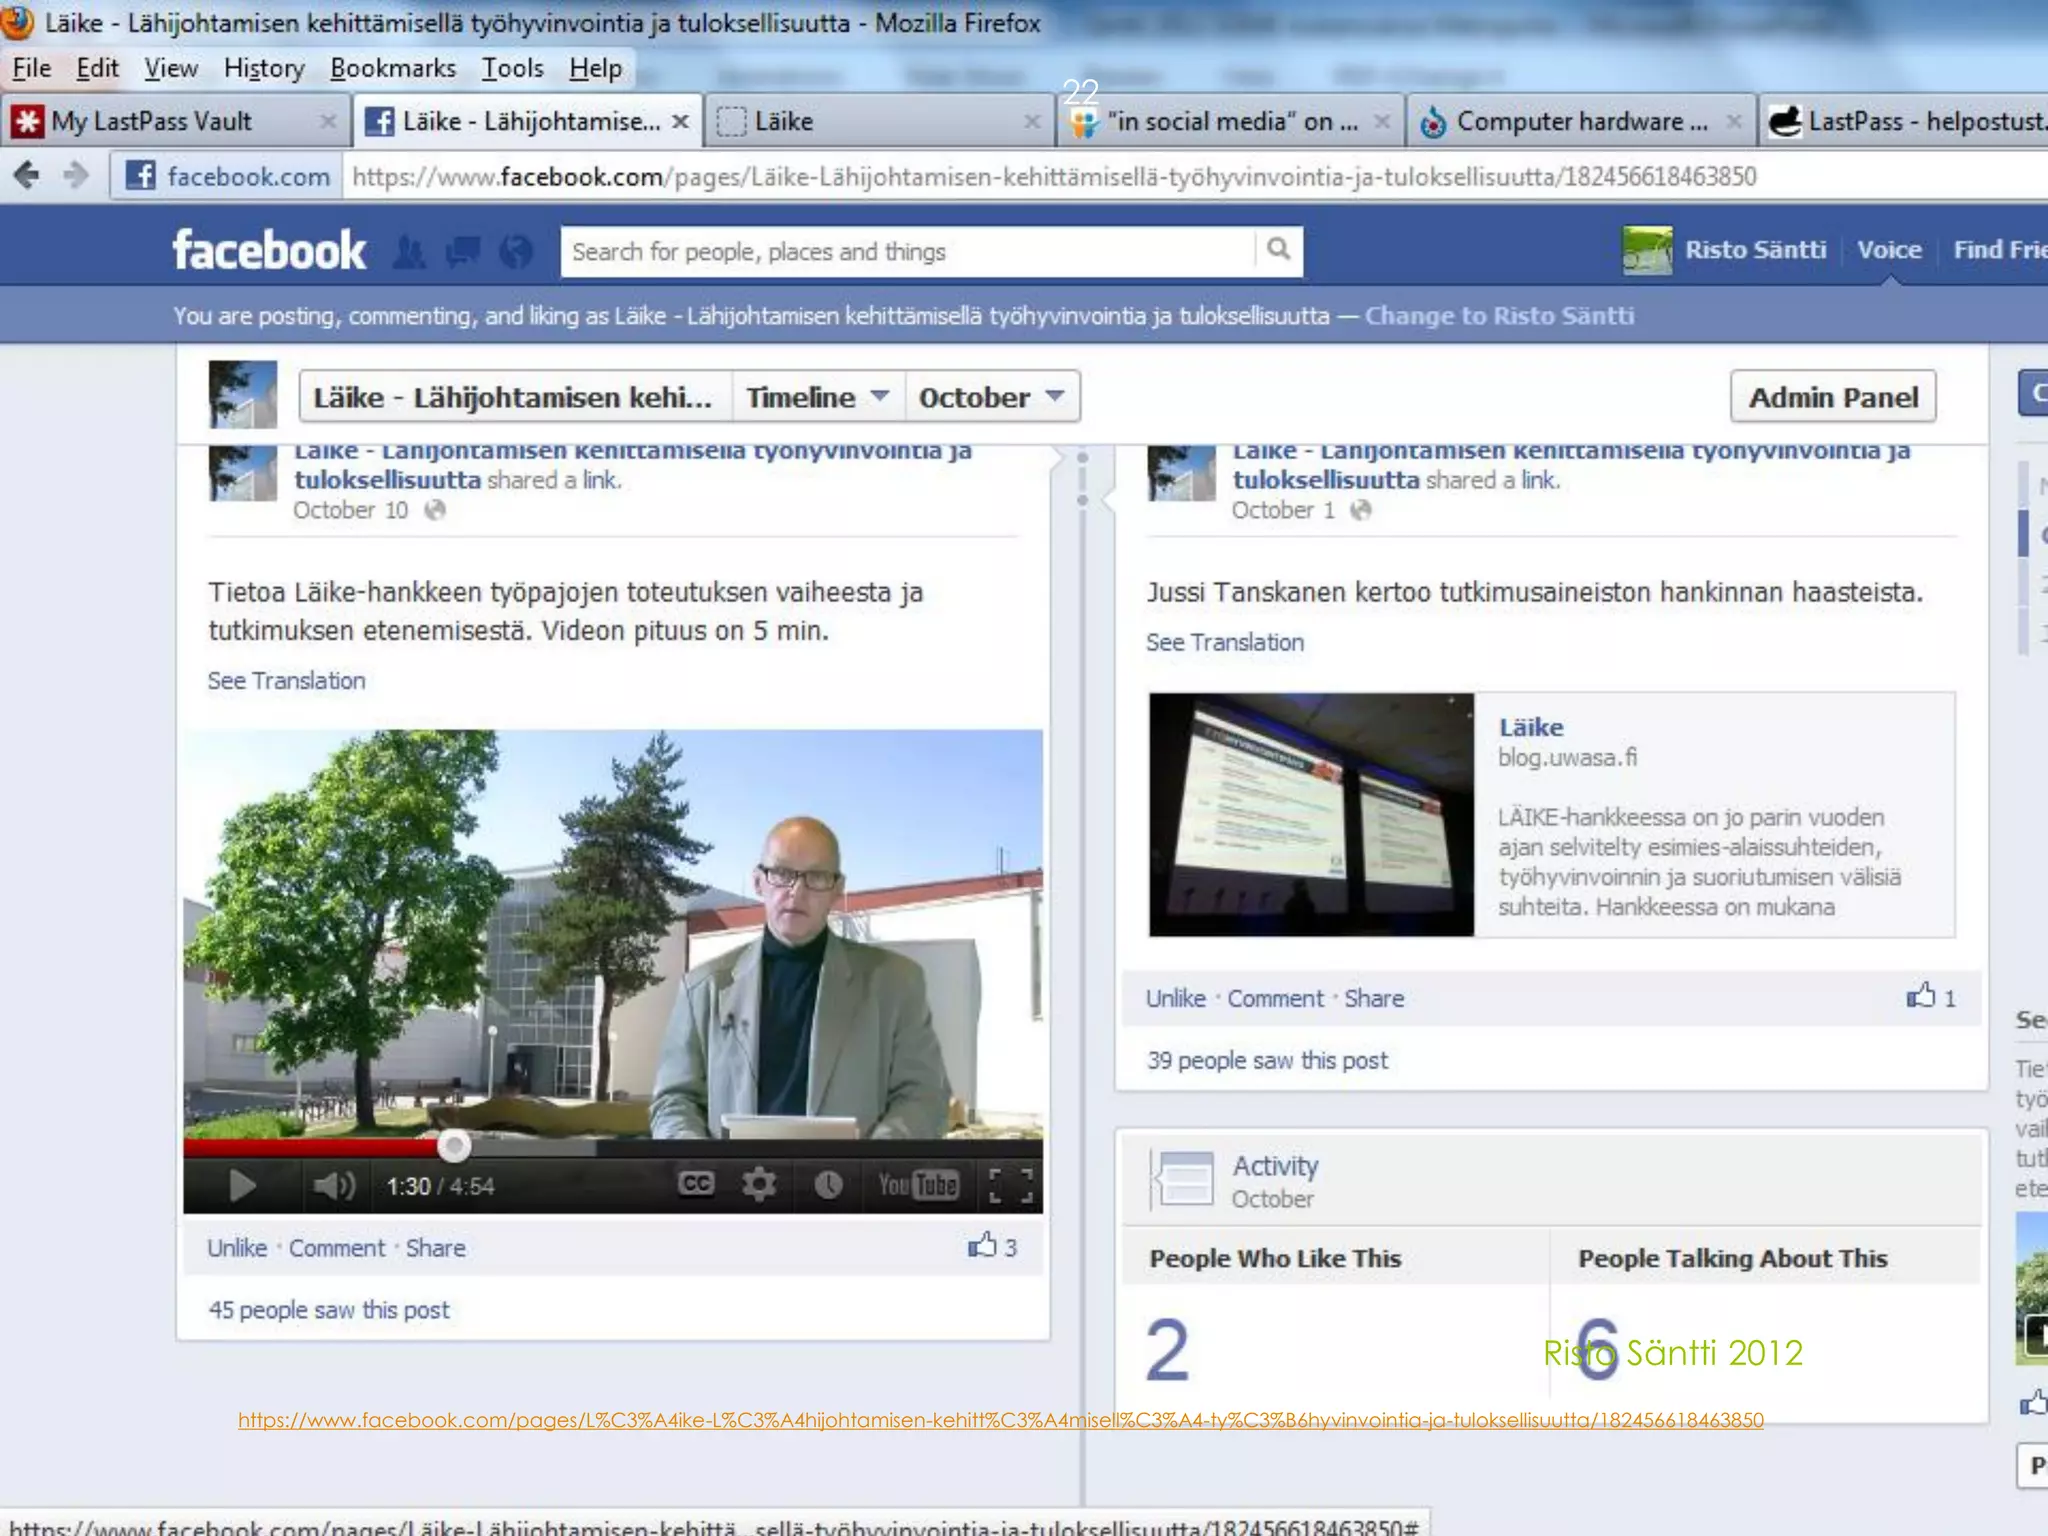Unlike the October 10 video post
Viewport: 2048px width, 1536px height.
pyautogui.click(x=237, y=1248)
